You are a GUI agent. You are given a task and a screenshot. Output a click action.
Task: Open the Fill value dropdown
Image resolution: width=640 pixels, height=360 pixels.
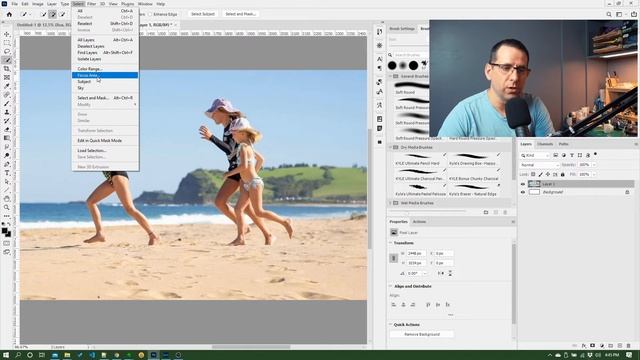click(594, 174)
